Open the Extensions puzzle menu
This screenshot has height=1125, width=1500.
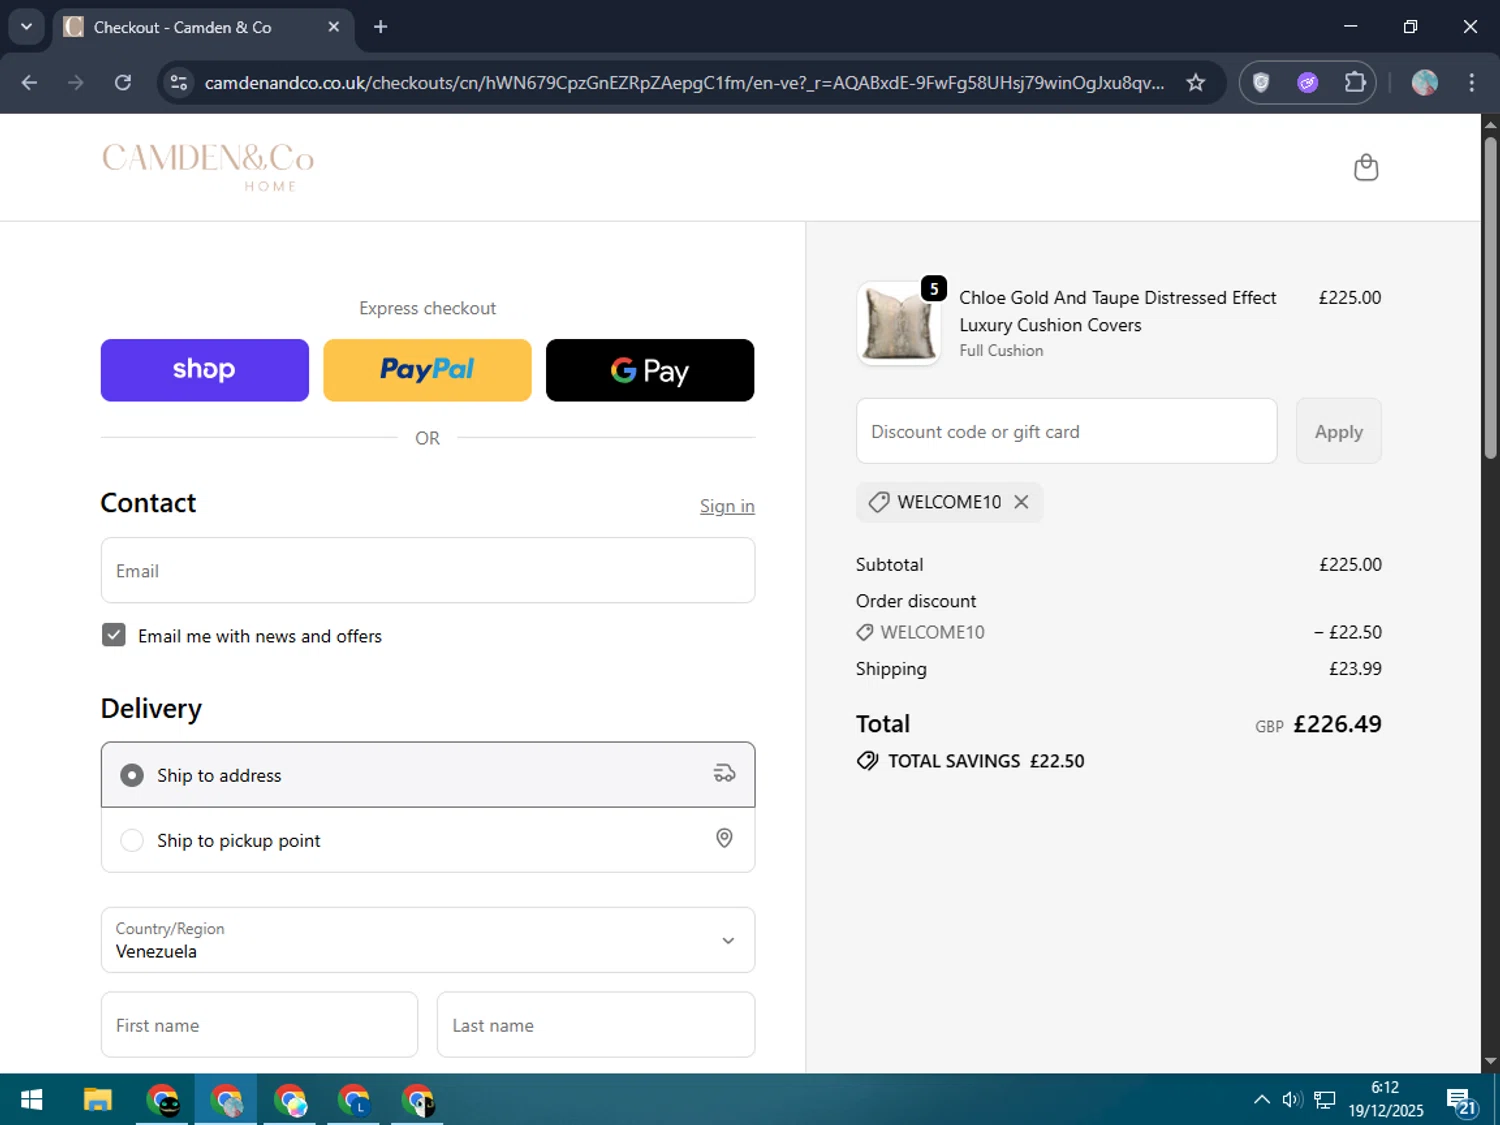pos(1355,83)
